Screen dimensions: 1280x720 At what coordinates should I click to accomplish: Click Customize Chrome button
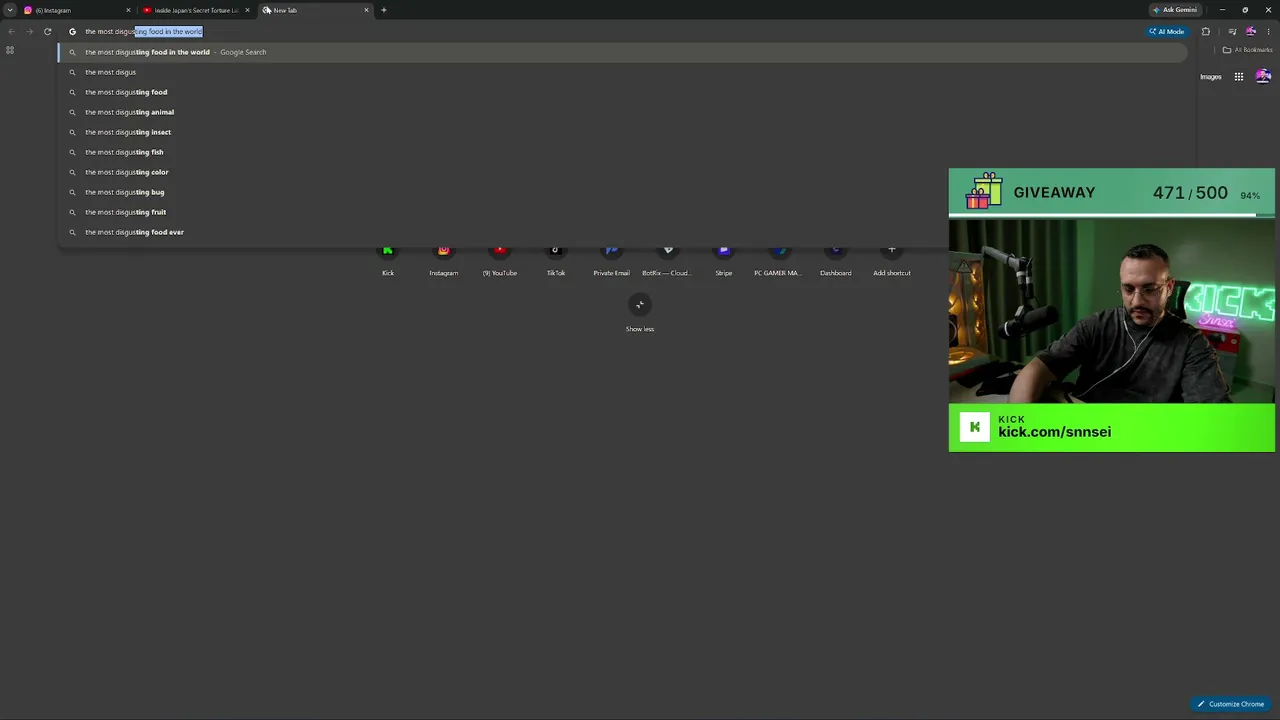coord(1231,704)
